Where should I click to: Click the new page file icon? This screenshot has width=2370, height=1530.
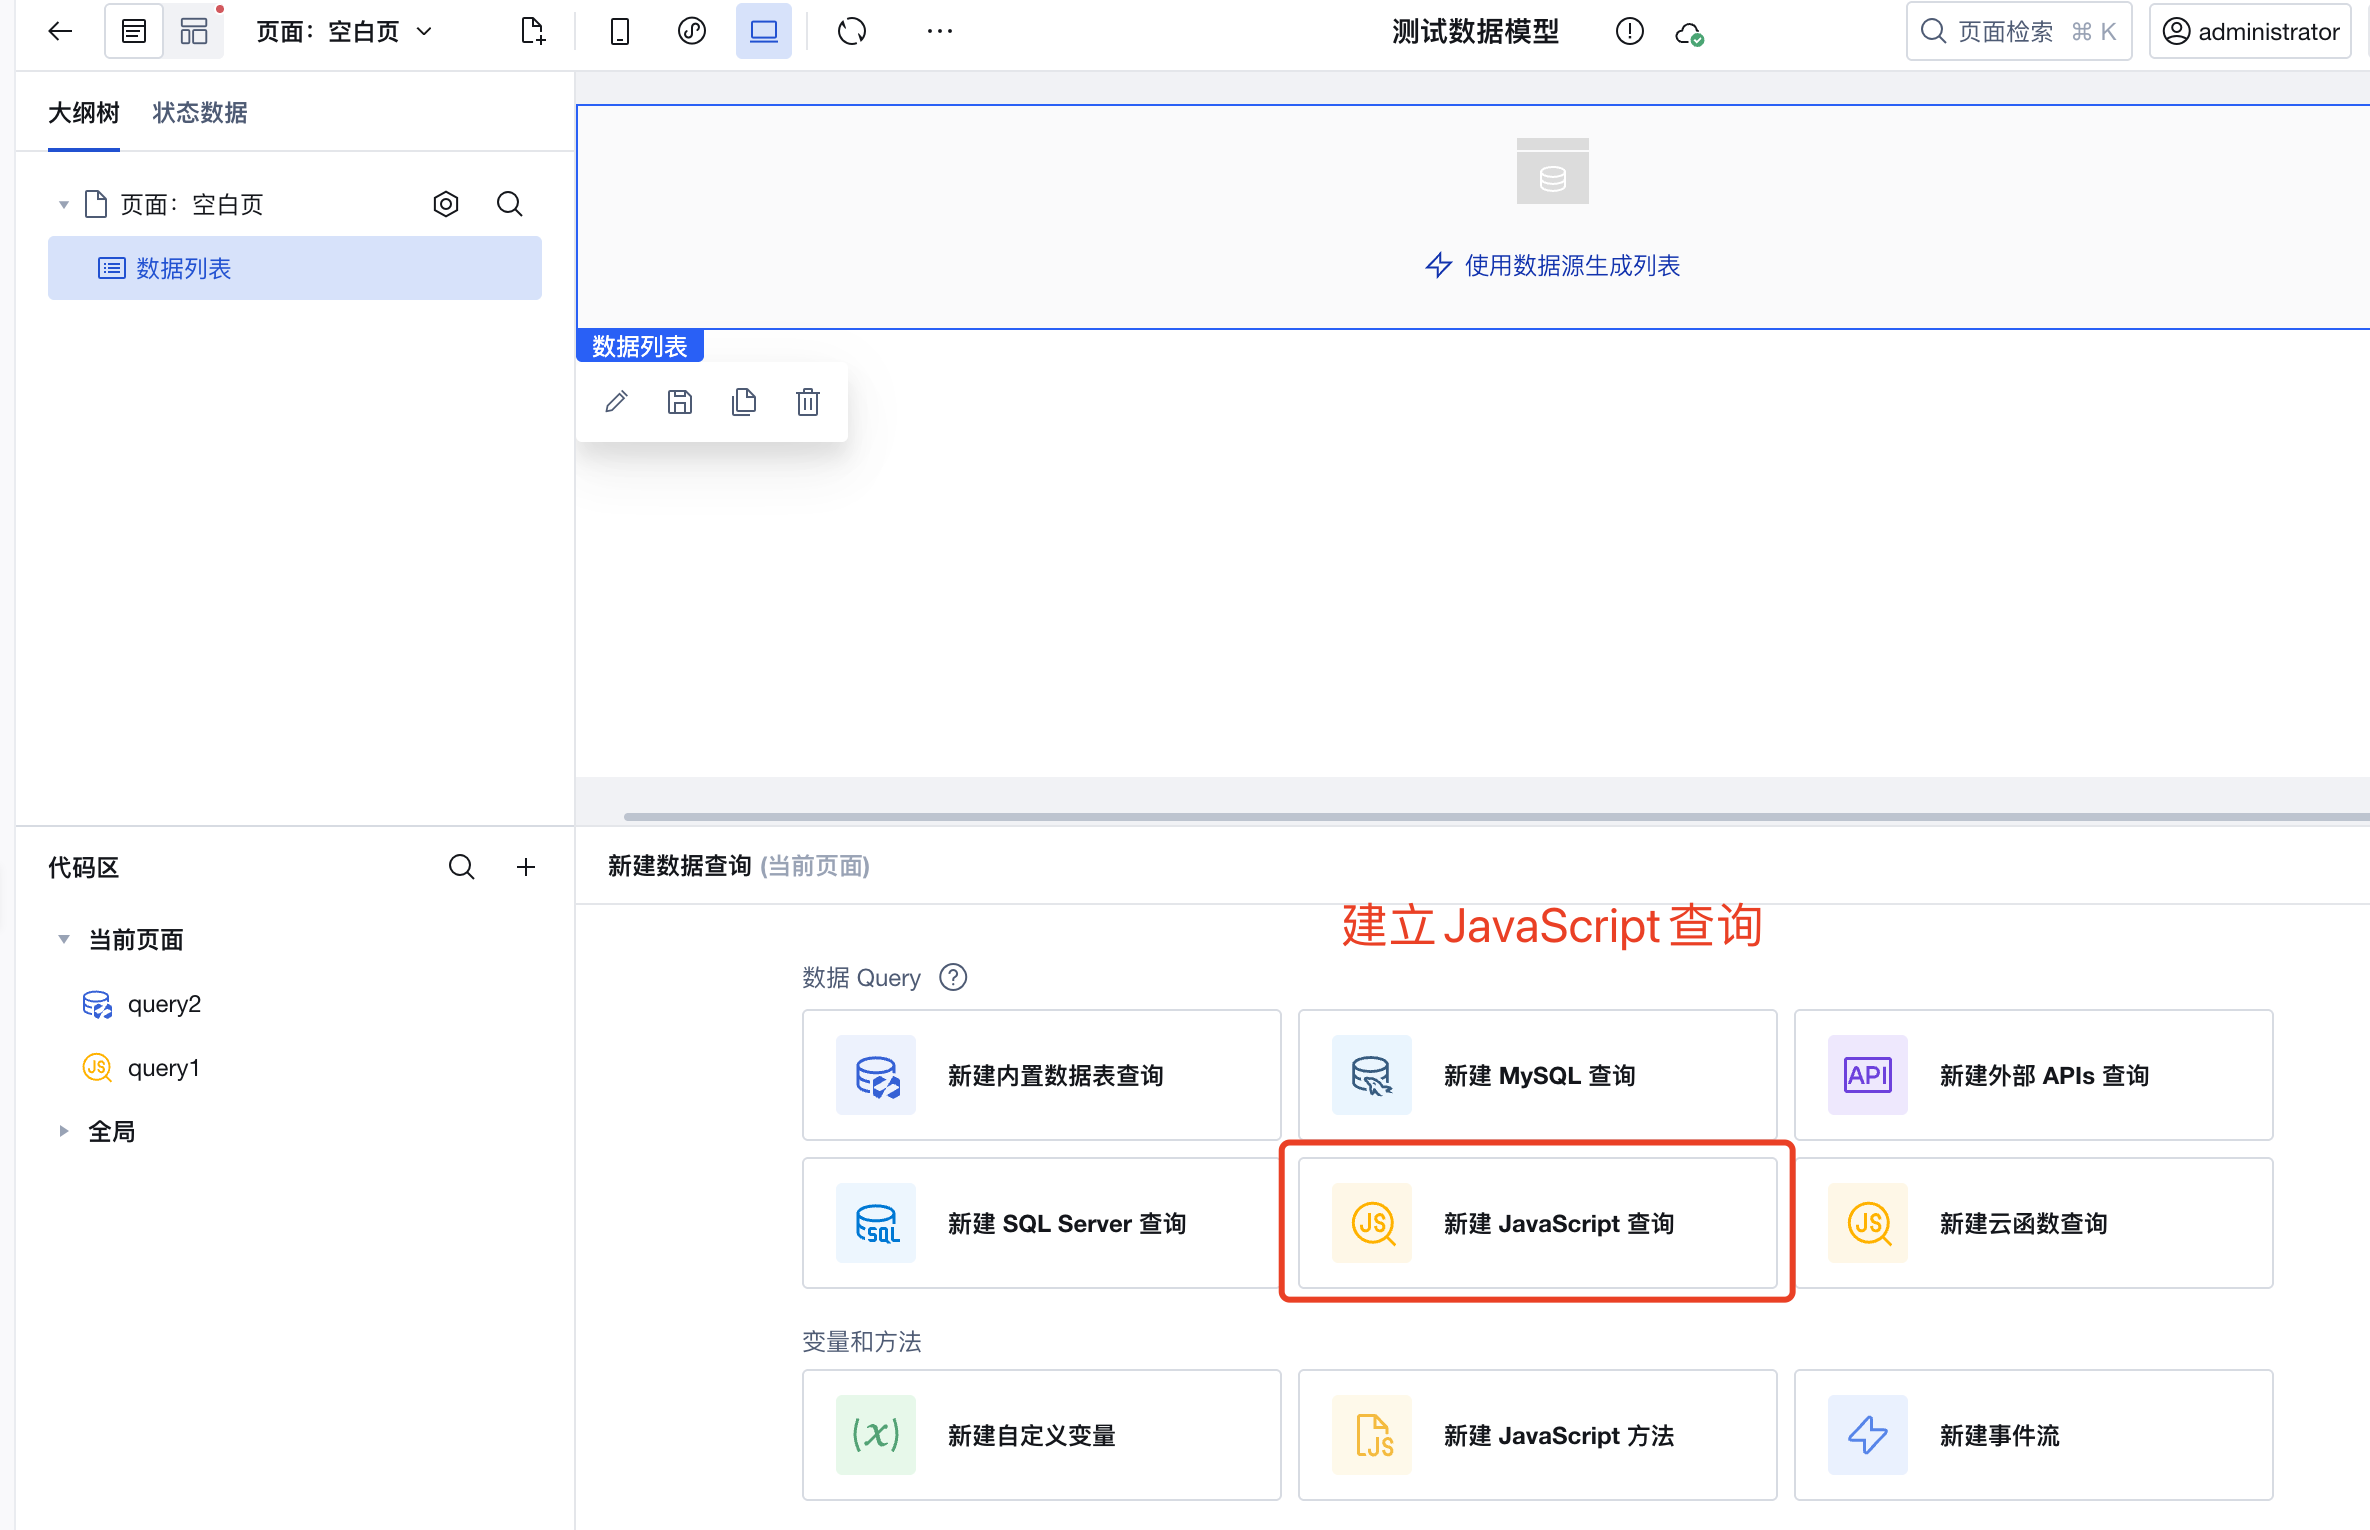tap(533, 31)
